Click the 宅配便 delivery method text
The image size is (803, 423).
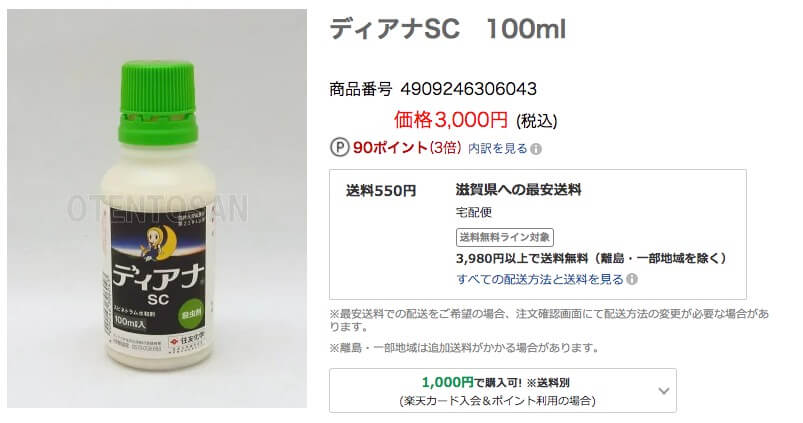474,212
